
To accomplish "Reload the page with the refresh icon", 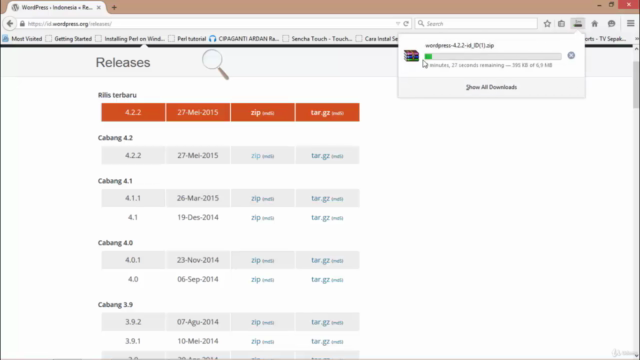I will 406,24.
